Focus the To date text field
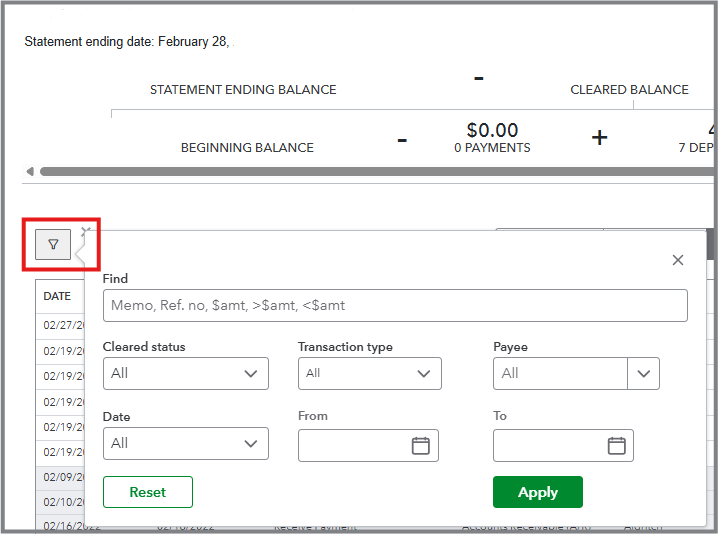 pyautogui.click(x=549, y=446)
